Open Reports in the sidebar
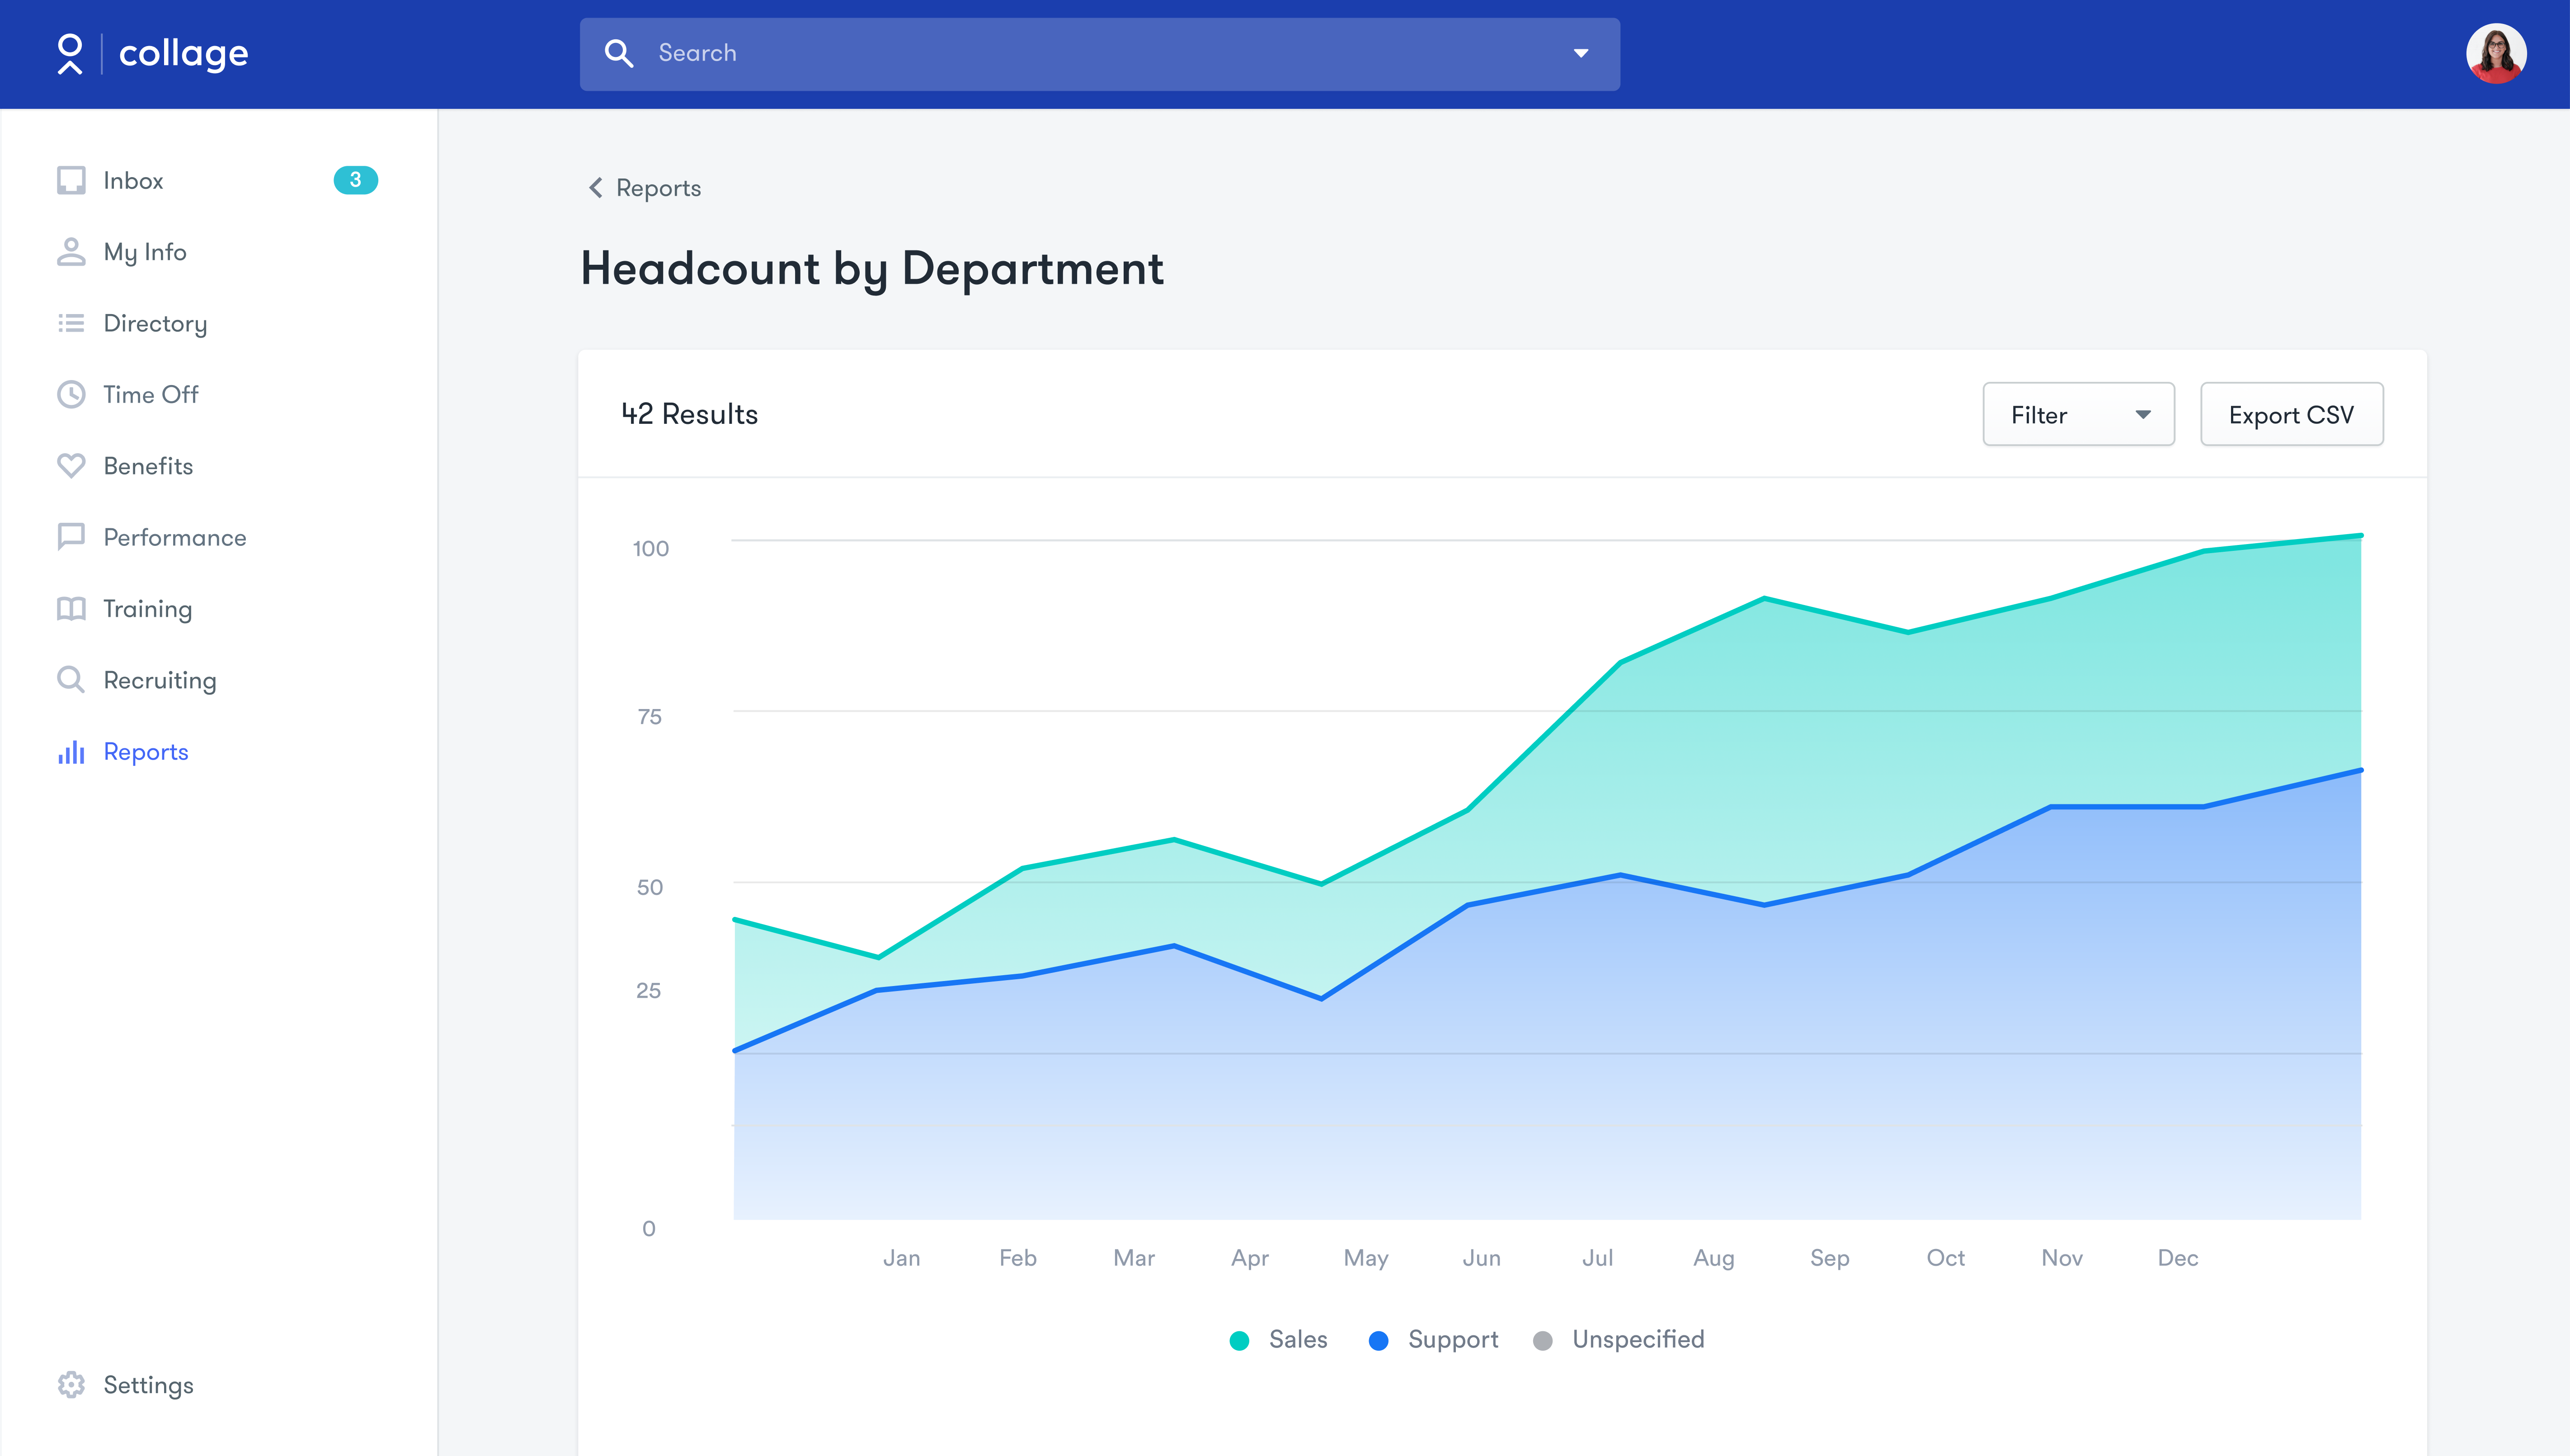 [145, 752]
